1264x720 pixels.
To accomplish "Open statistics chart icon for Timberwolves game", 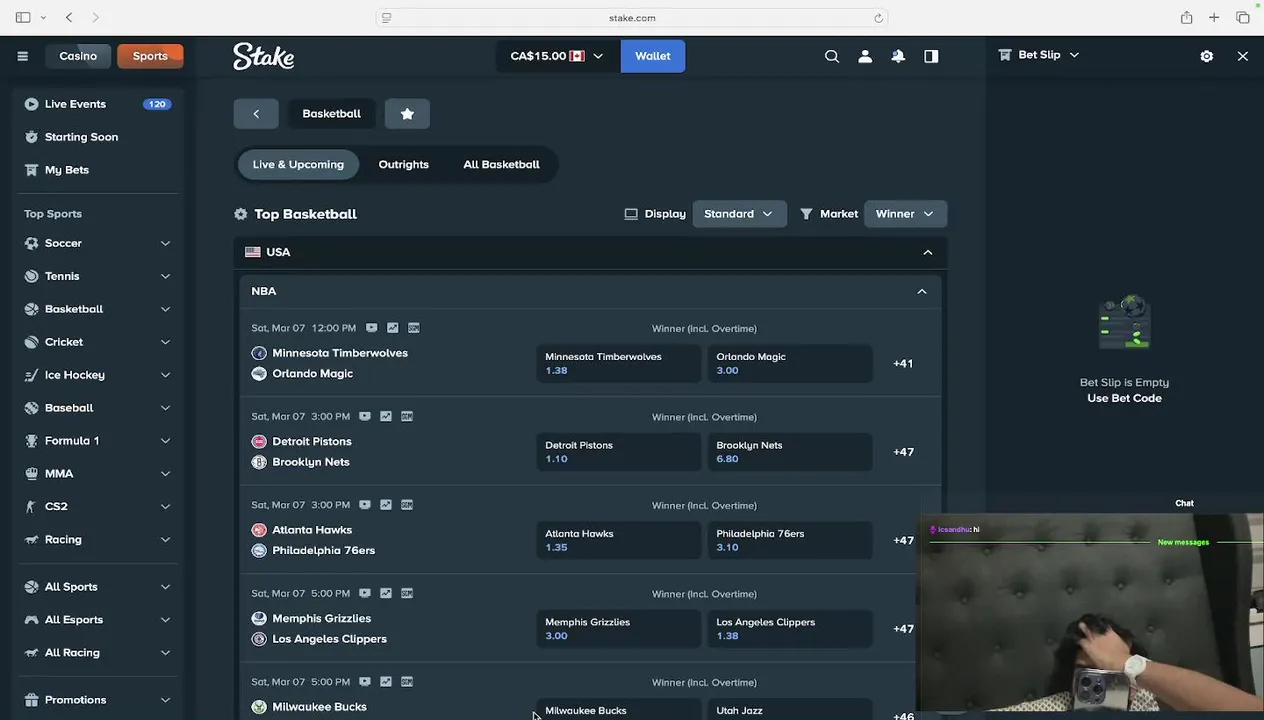I will point(392,328).
